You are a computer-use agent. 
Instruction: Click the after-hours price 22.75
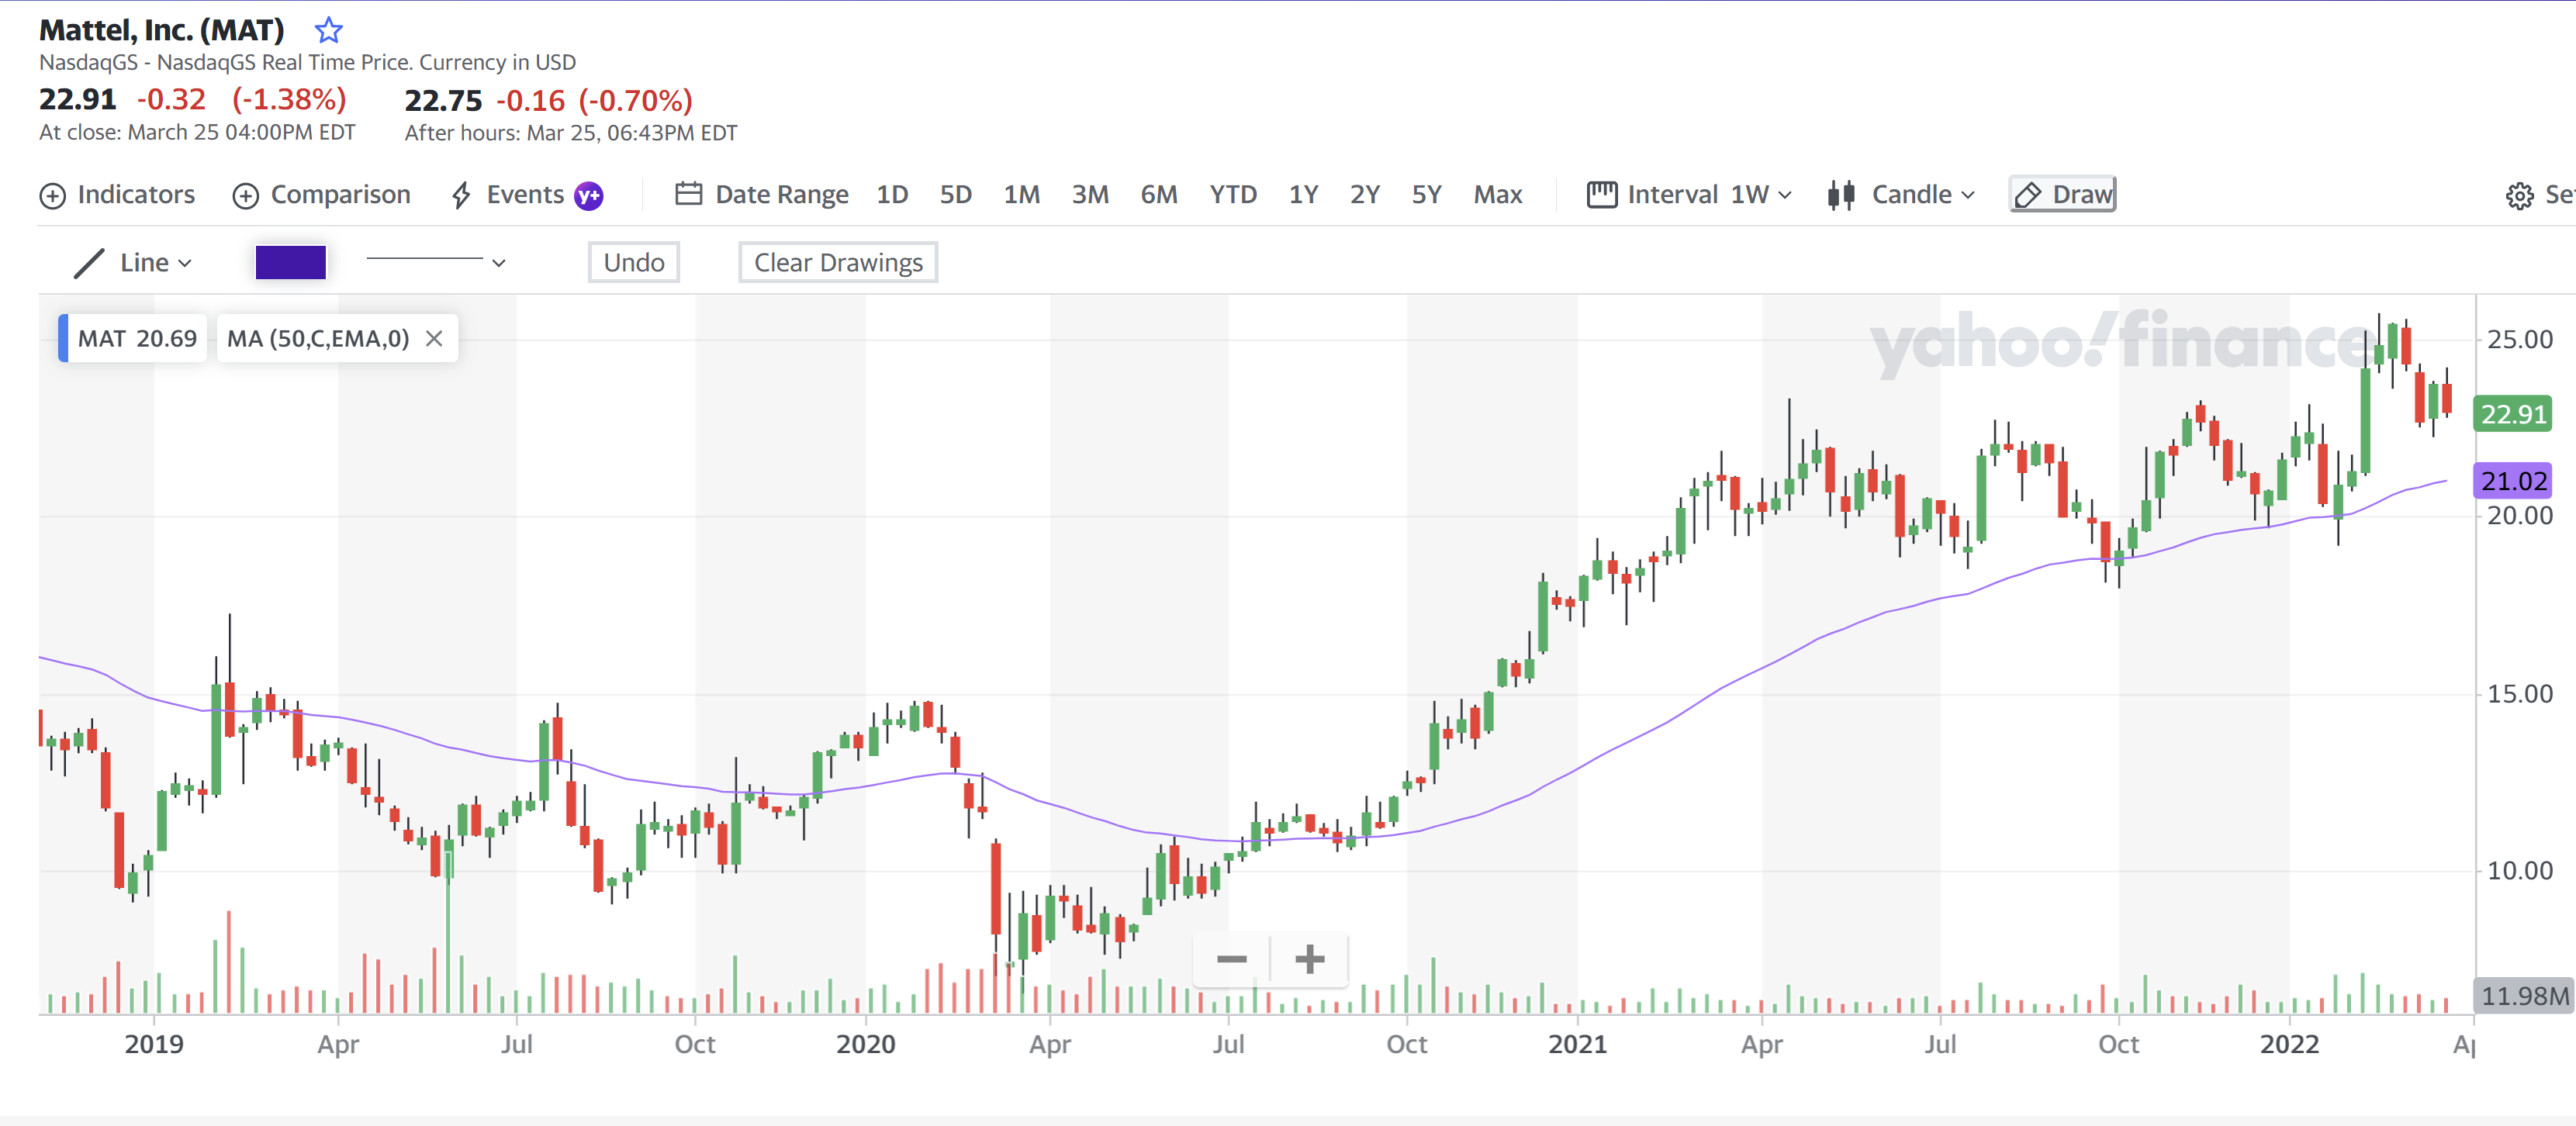coord(443,100)
